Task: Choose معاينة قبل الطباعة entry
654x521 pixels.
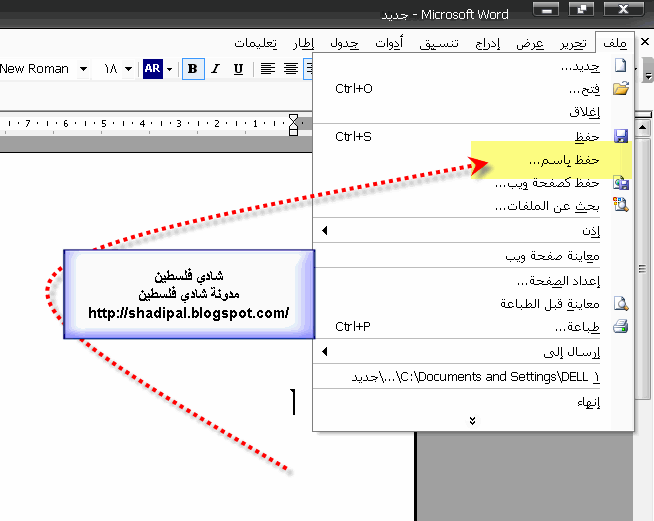Action: click(473, 304)
